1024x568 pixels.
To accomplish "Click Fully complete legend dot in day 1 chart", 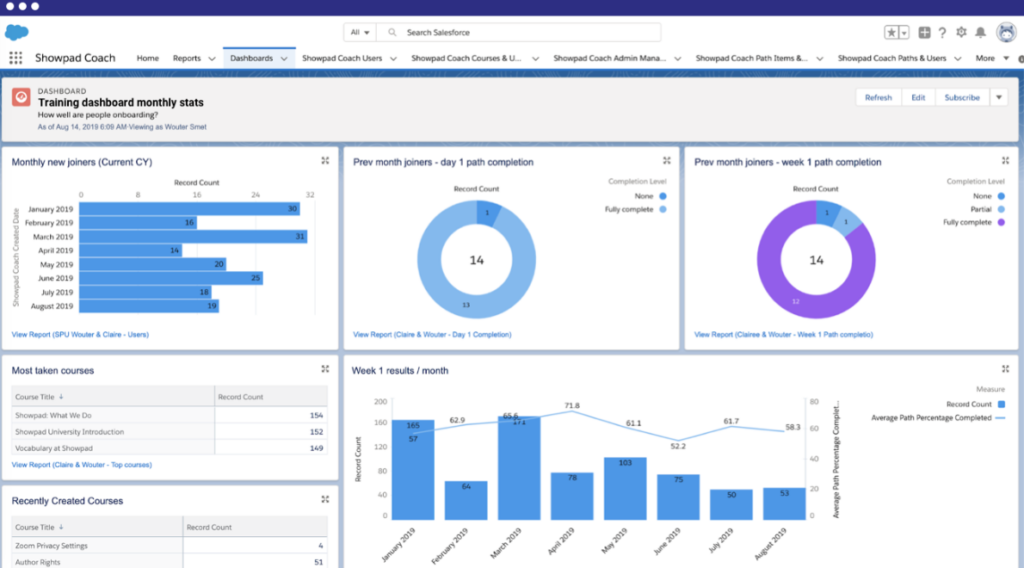I will [x=663, y=210].
